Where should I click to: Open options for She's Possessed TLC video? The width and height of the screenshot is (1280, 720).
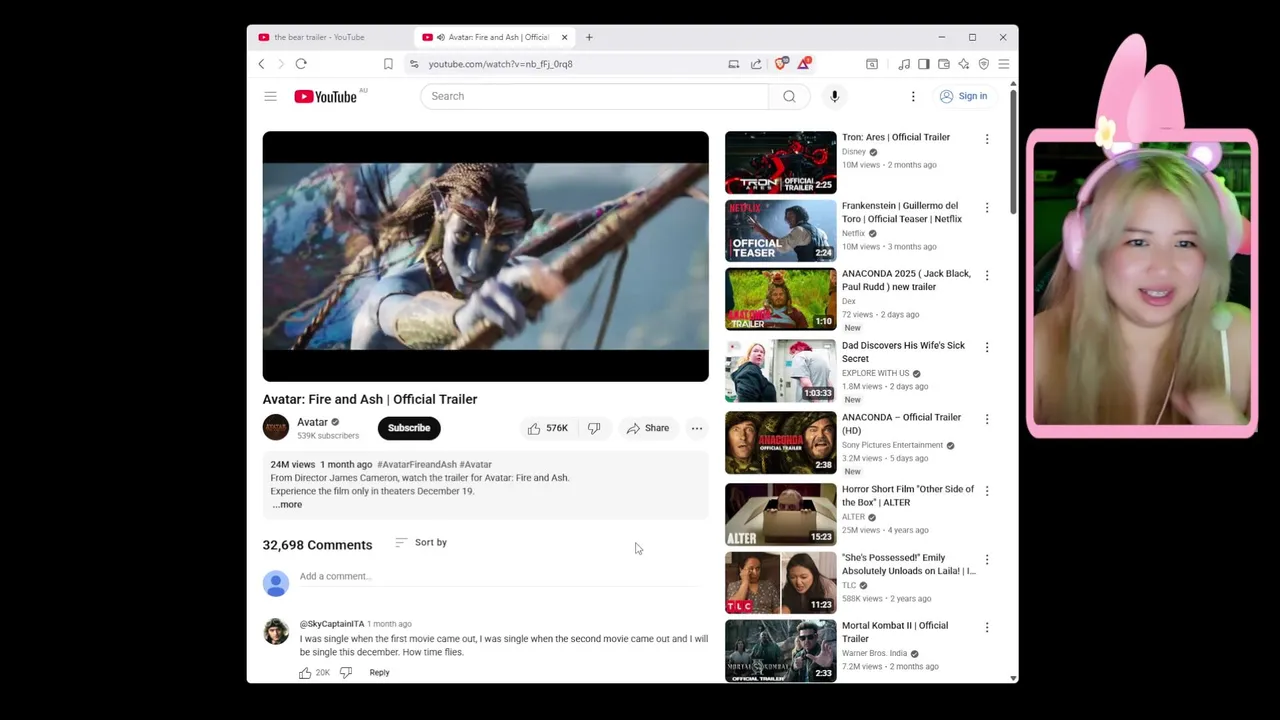pos(987,559)
